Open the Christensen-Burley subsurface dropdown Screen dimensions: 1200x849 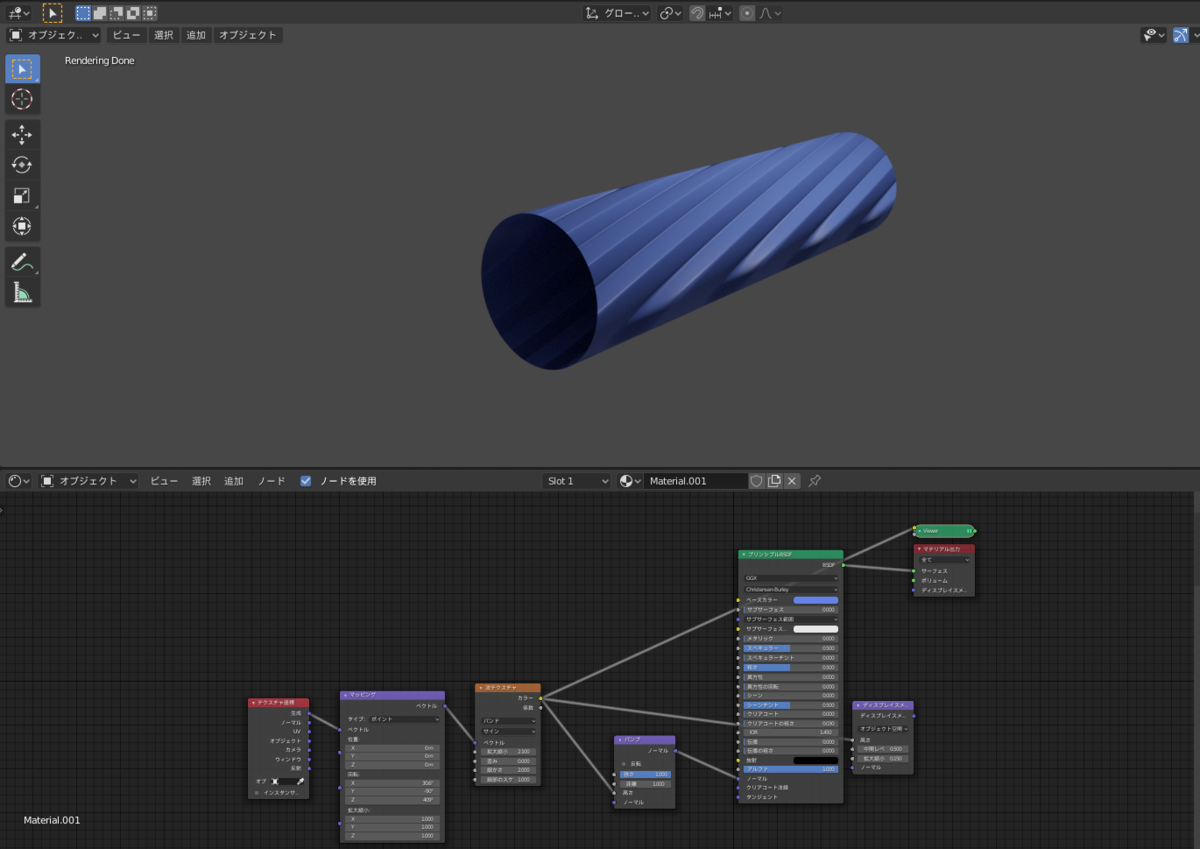tap(791, 589)
